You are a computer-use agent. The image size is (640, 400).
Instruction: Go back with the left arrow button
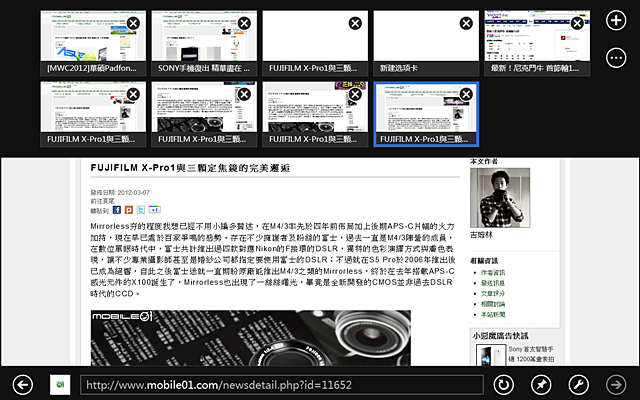pyautogui.click(x=22, y=384)
